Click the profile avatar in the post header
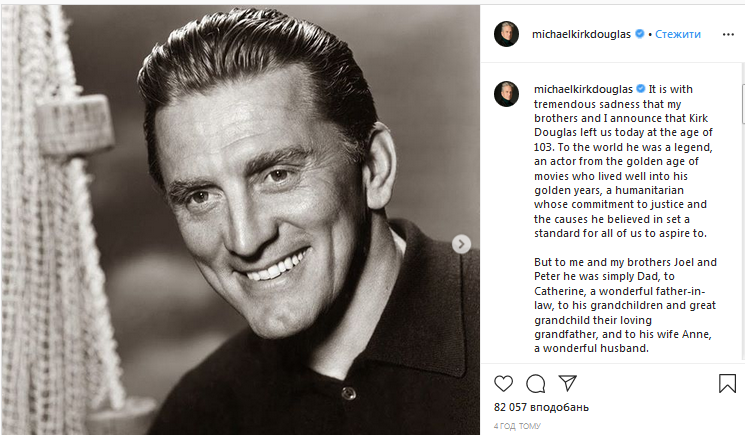The width and height of the screenshot is (745, 435). click(507, 34)
